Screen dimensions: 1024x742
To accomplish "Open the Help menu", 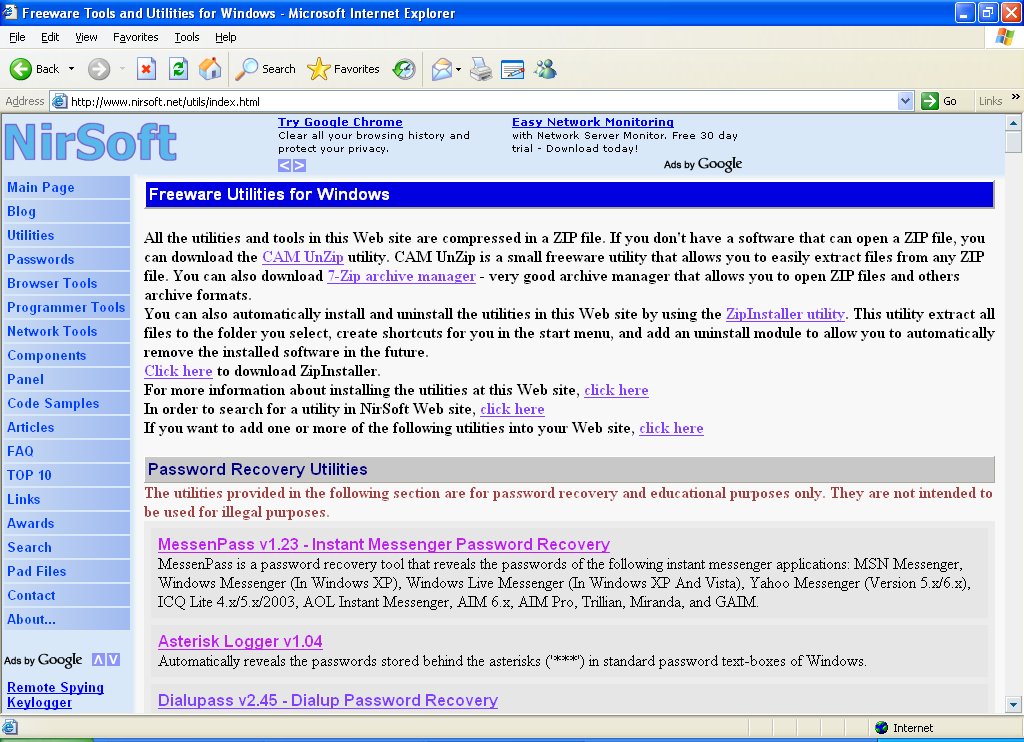I will pos(225,37).
